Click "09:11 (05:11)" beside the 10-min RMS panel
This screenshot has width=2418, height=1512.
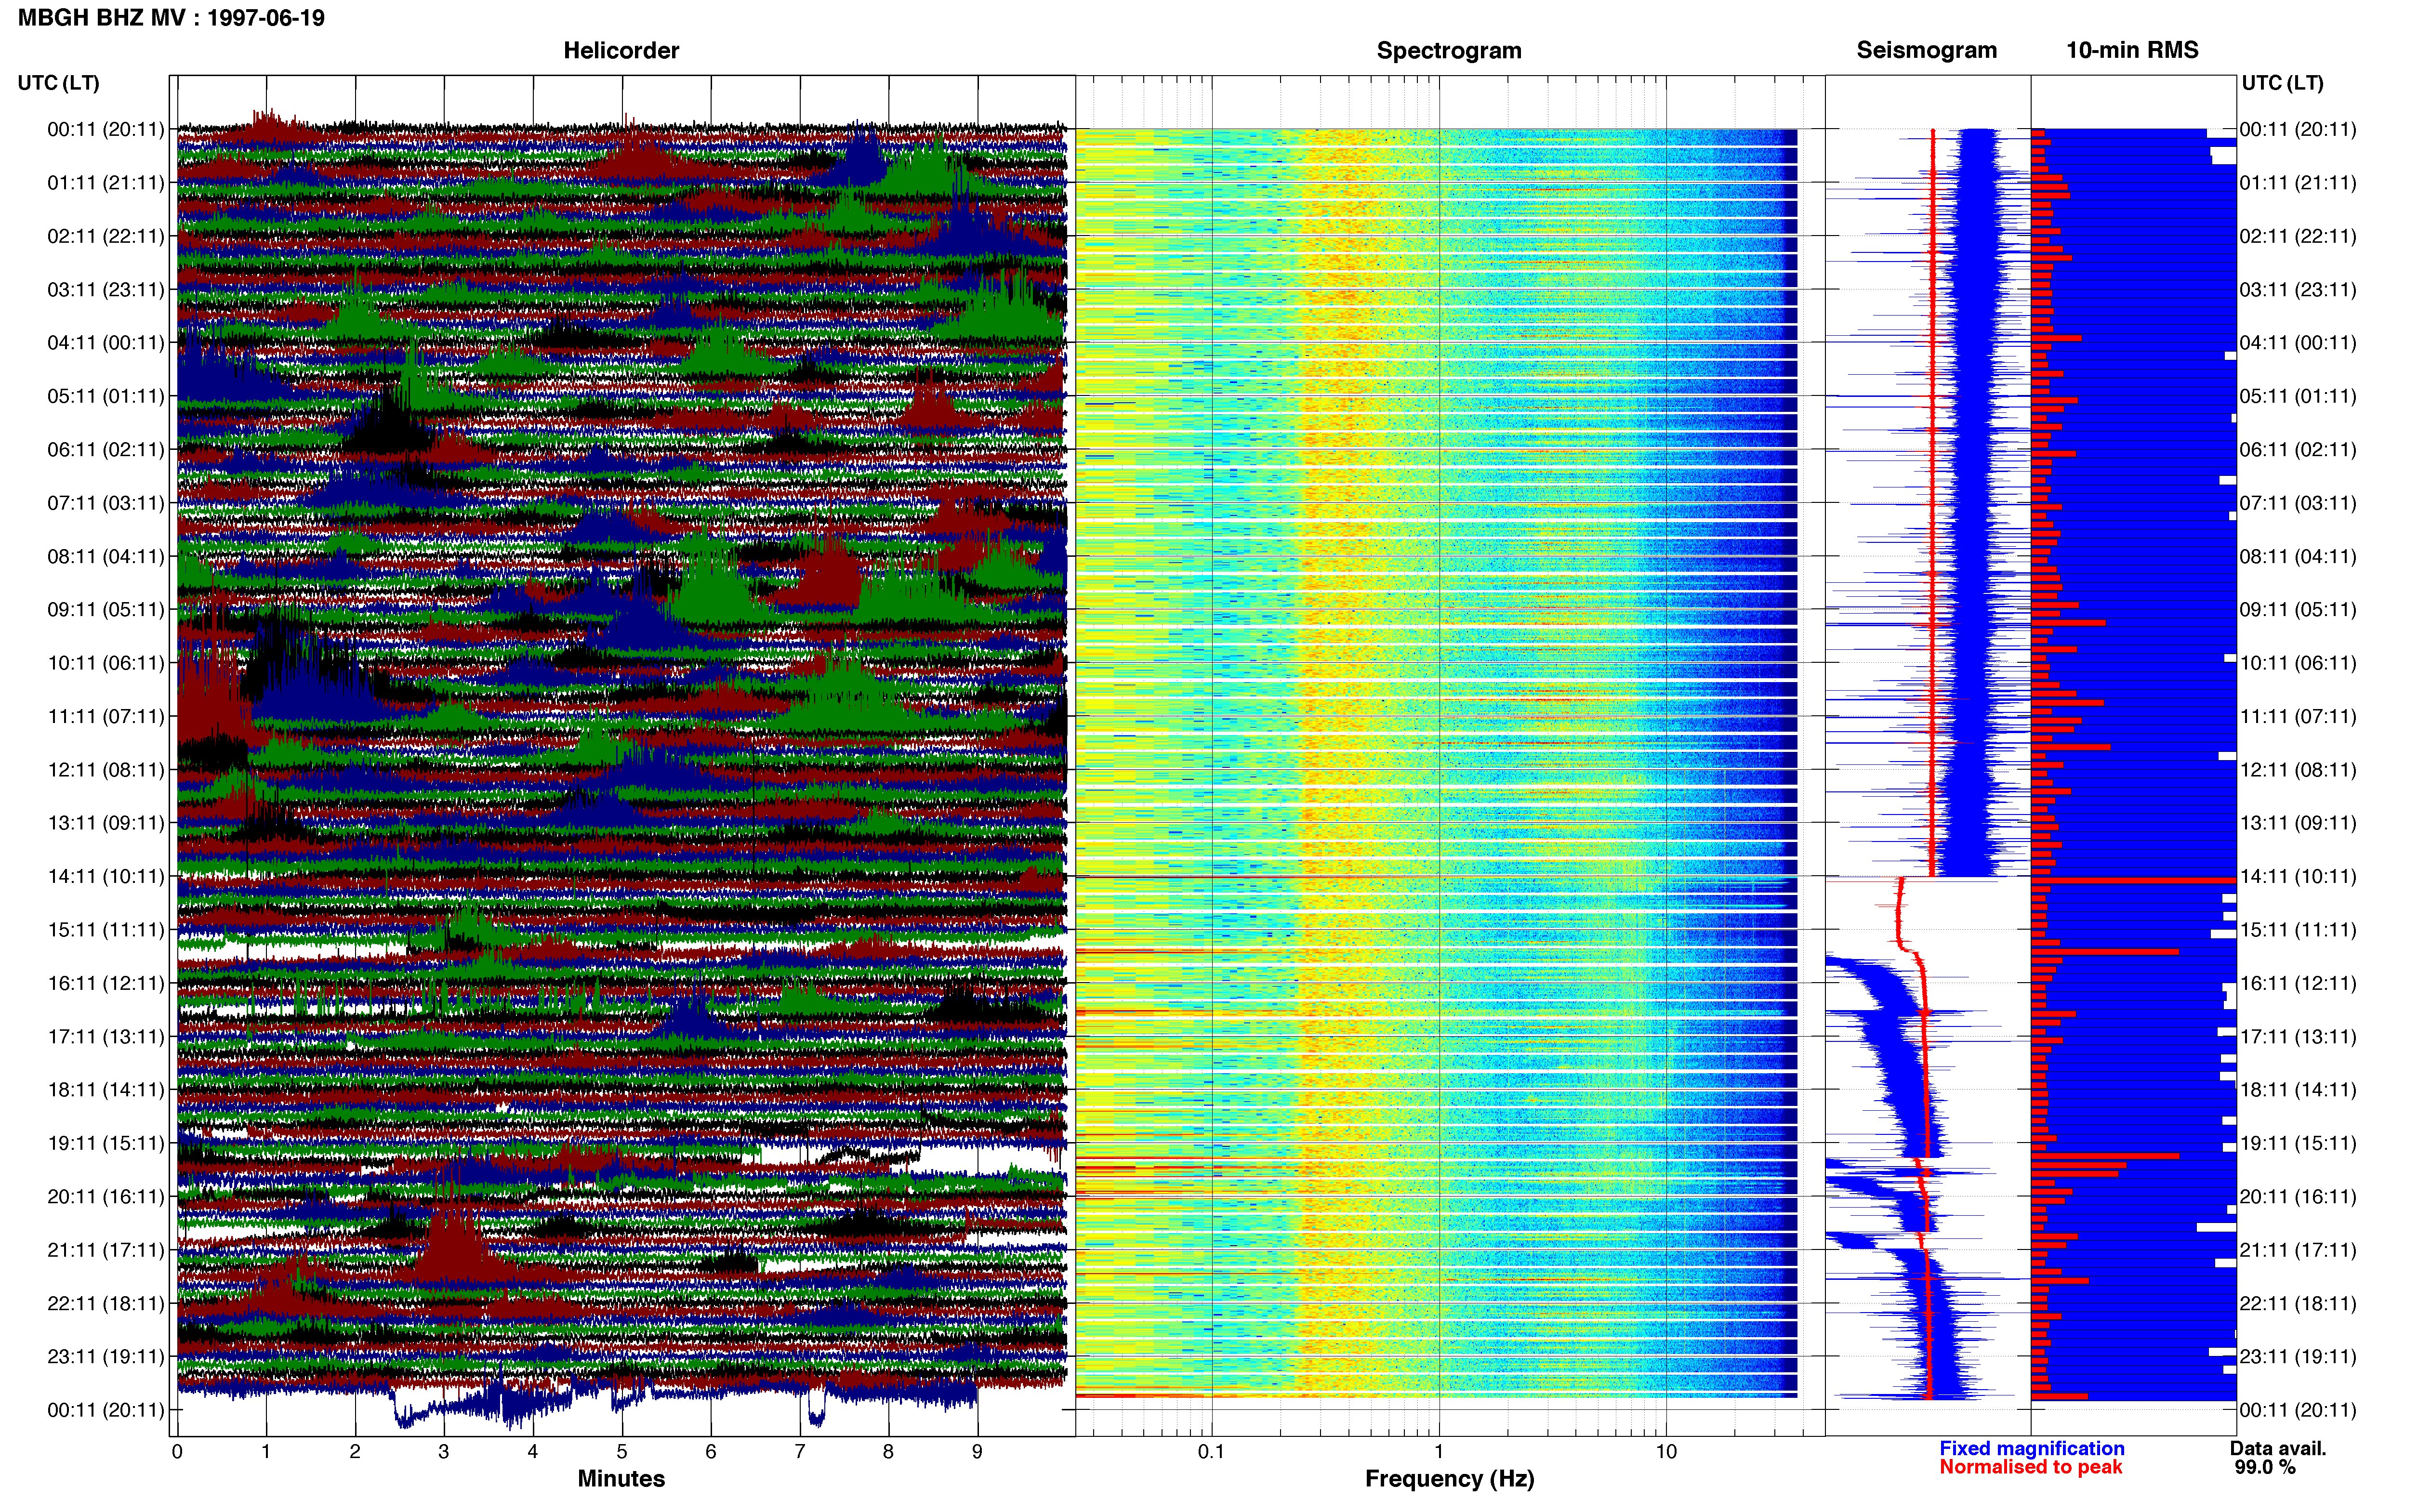pyautogui.click(x=2298, y=610)
